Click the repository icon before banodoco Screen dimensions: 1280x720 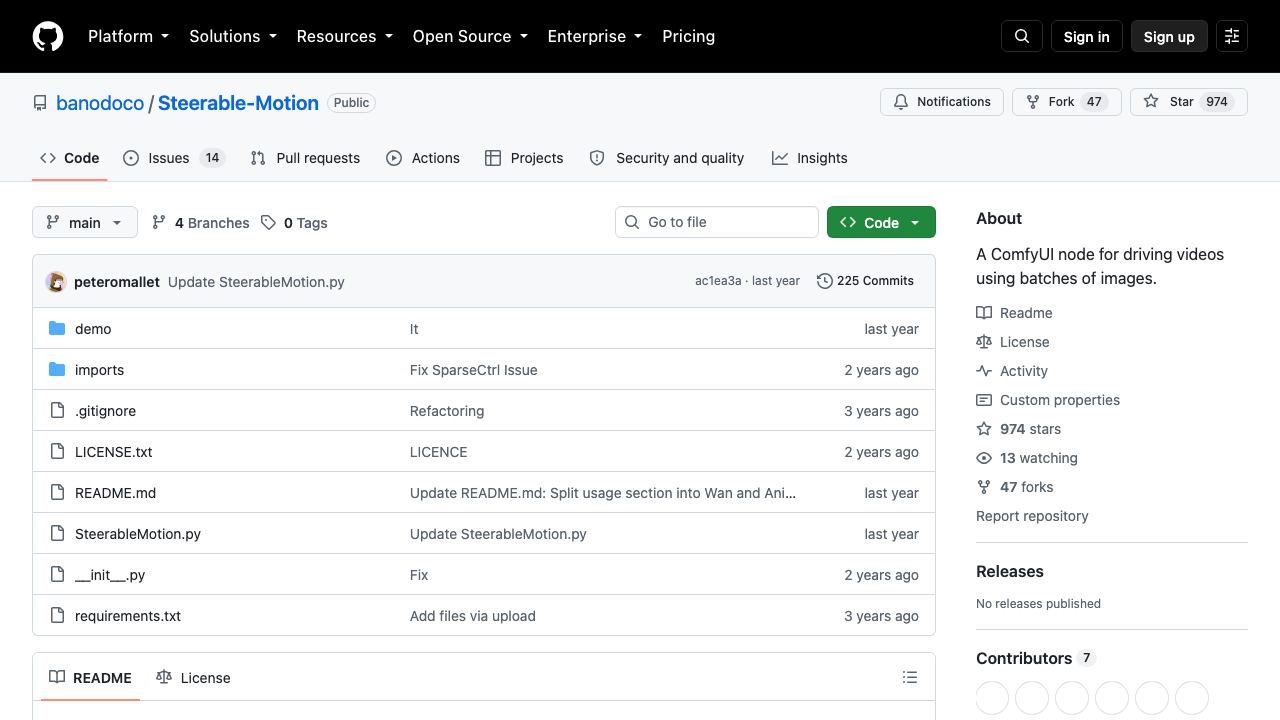40,103
